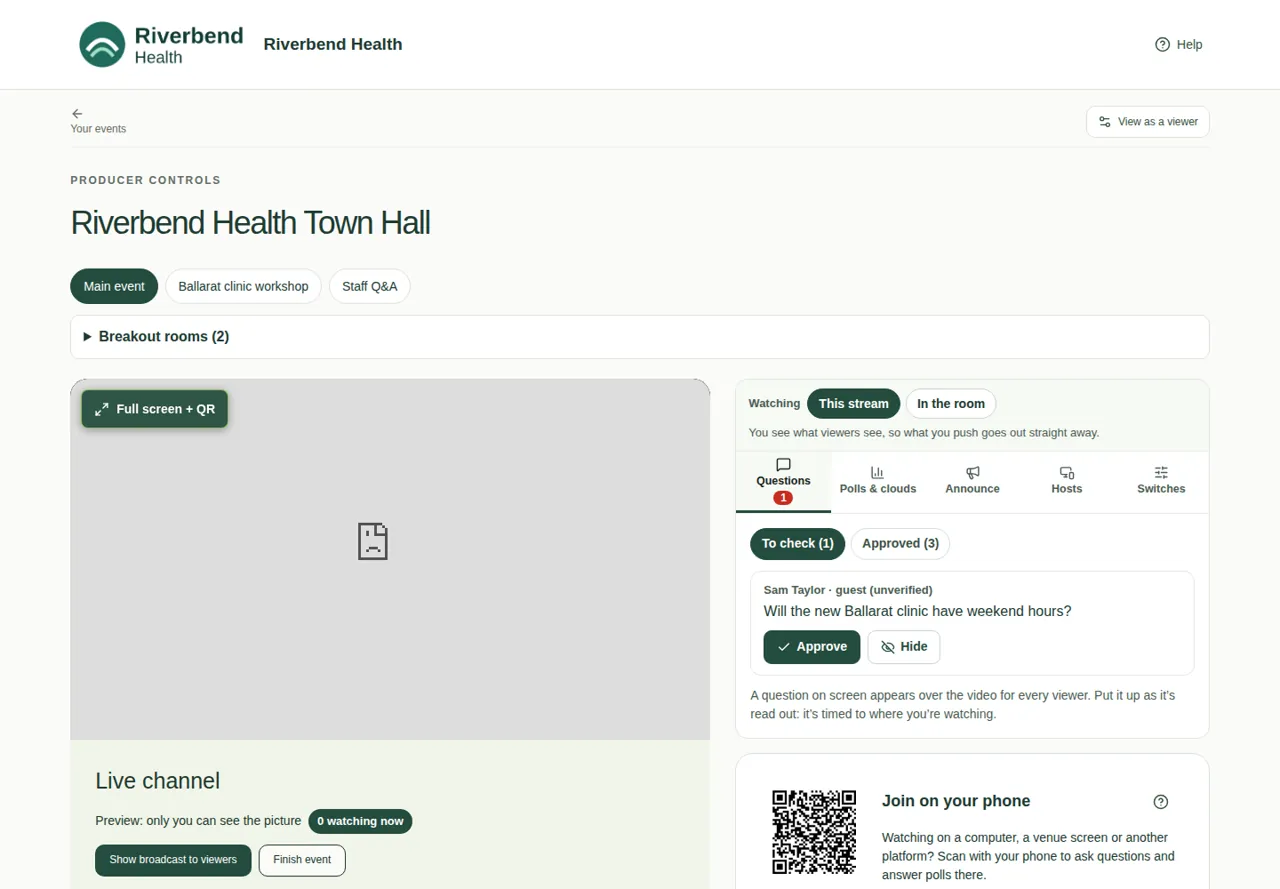Click the Riverbend Health logo
The width and height of the screenshot is (1280, 889).
[161, 45]
